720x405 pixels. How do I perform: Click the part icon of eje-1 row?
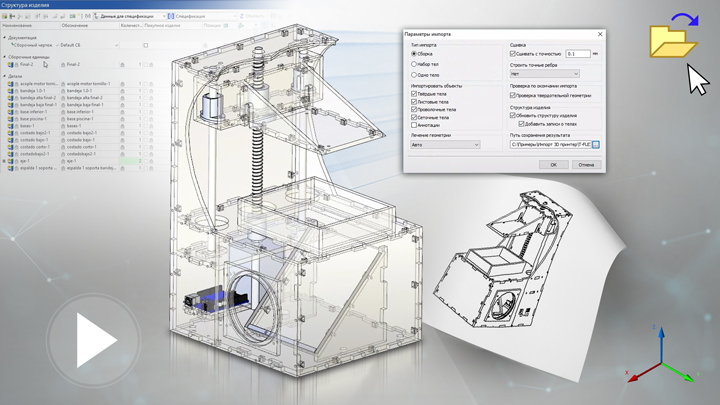[x=11, y=161]
